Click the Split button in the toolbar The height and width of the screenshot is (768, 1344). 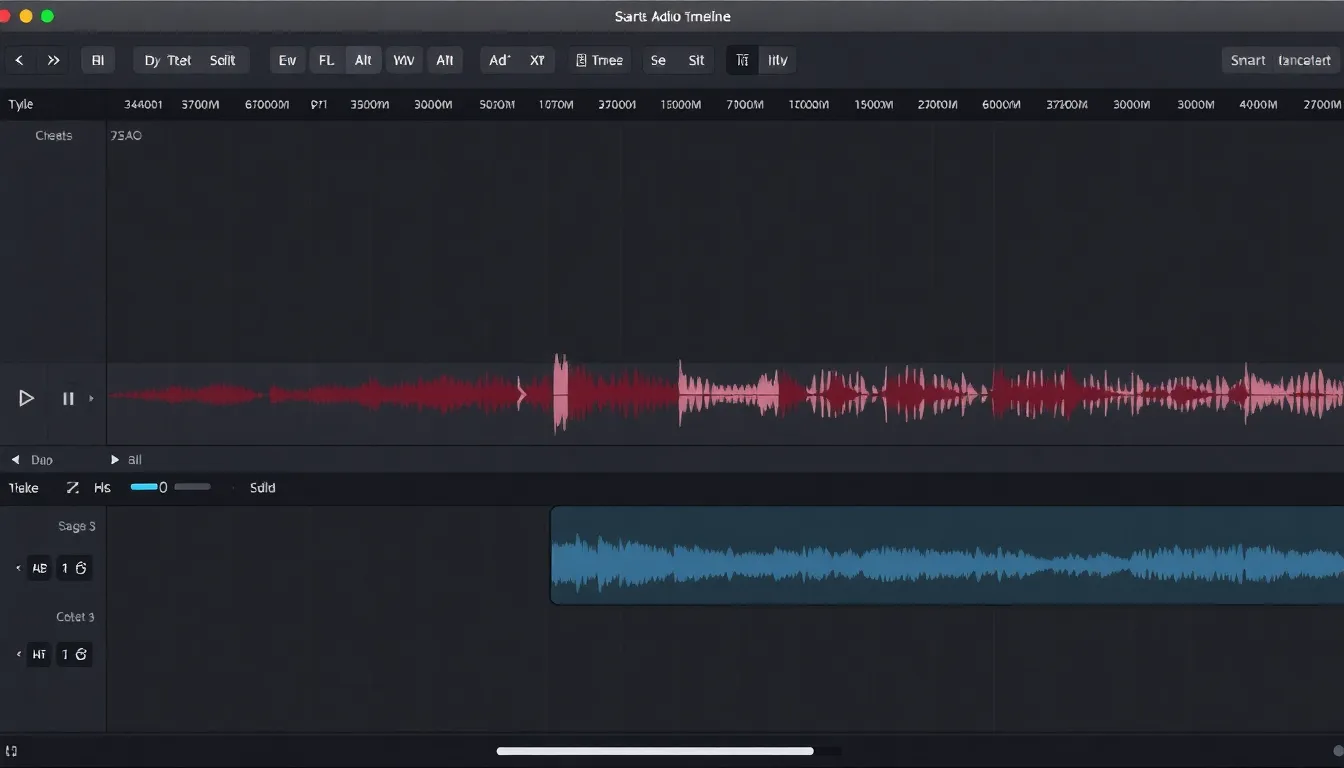222,60
